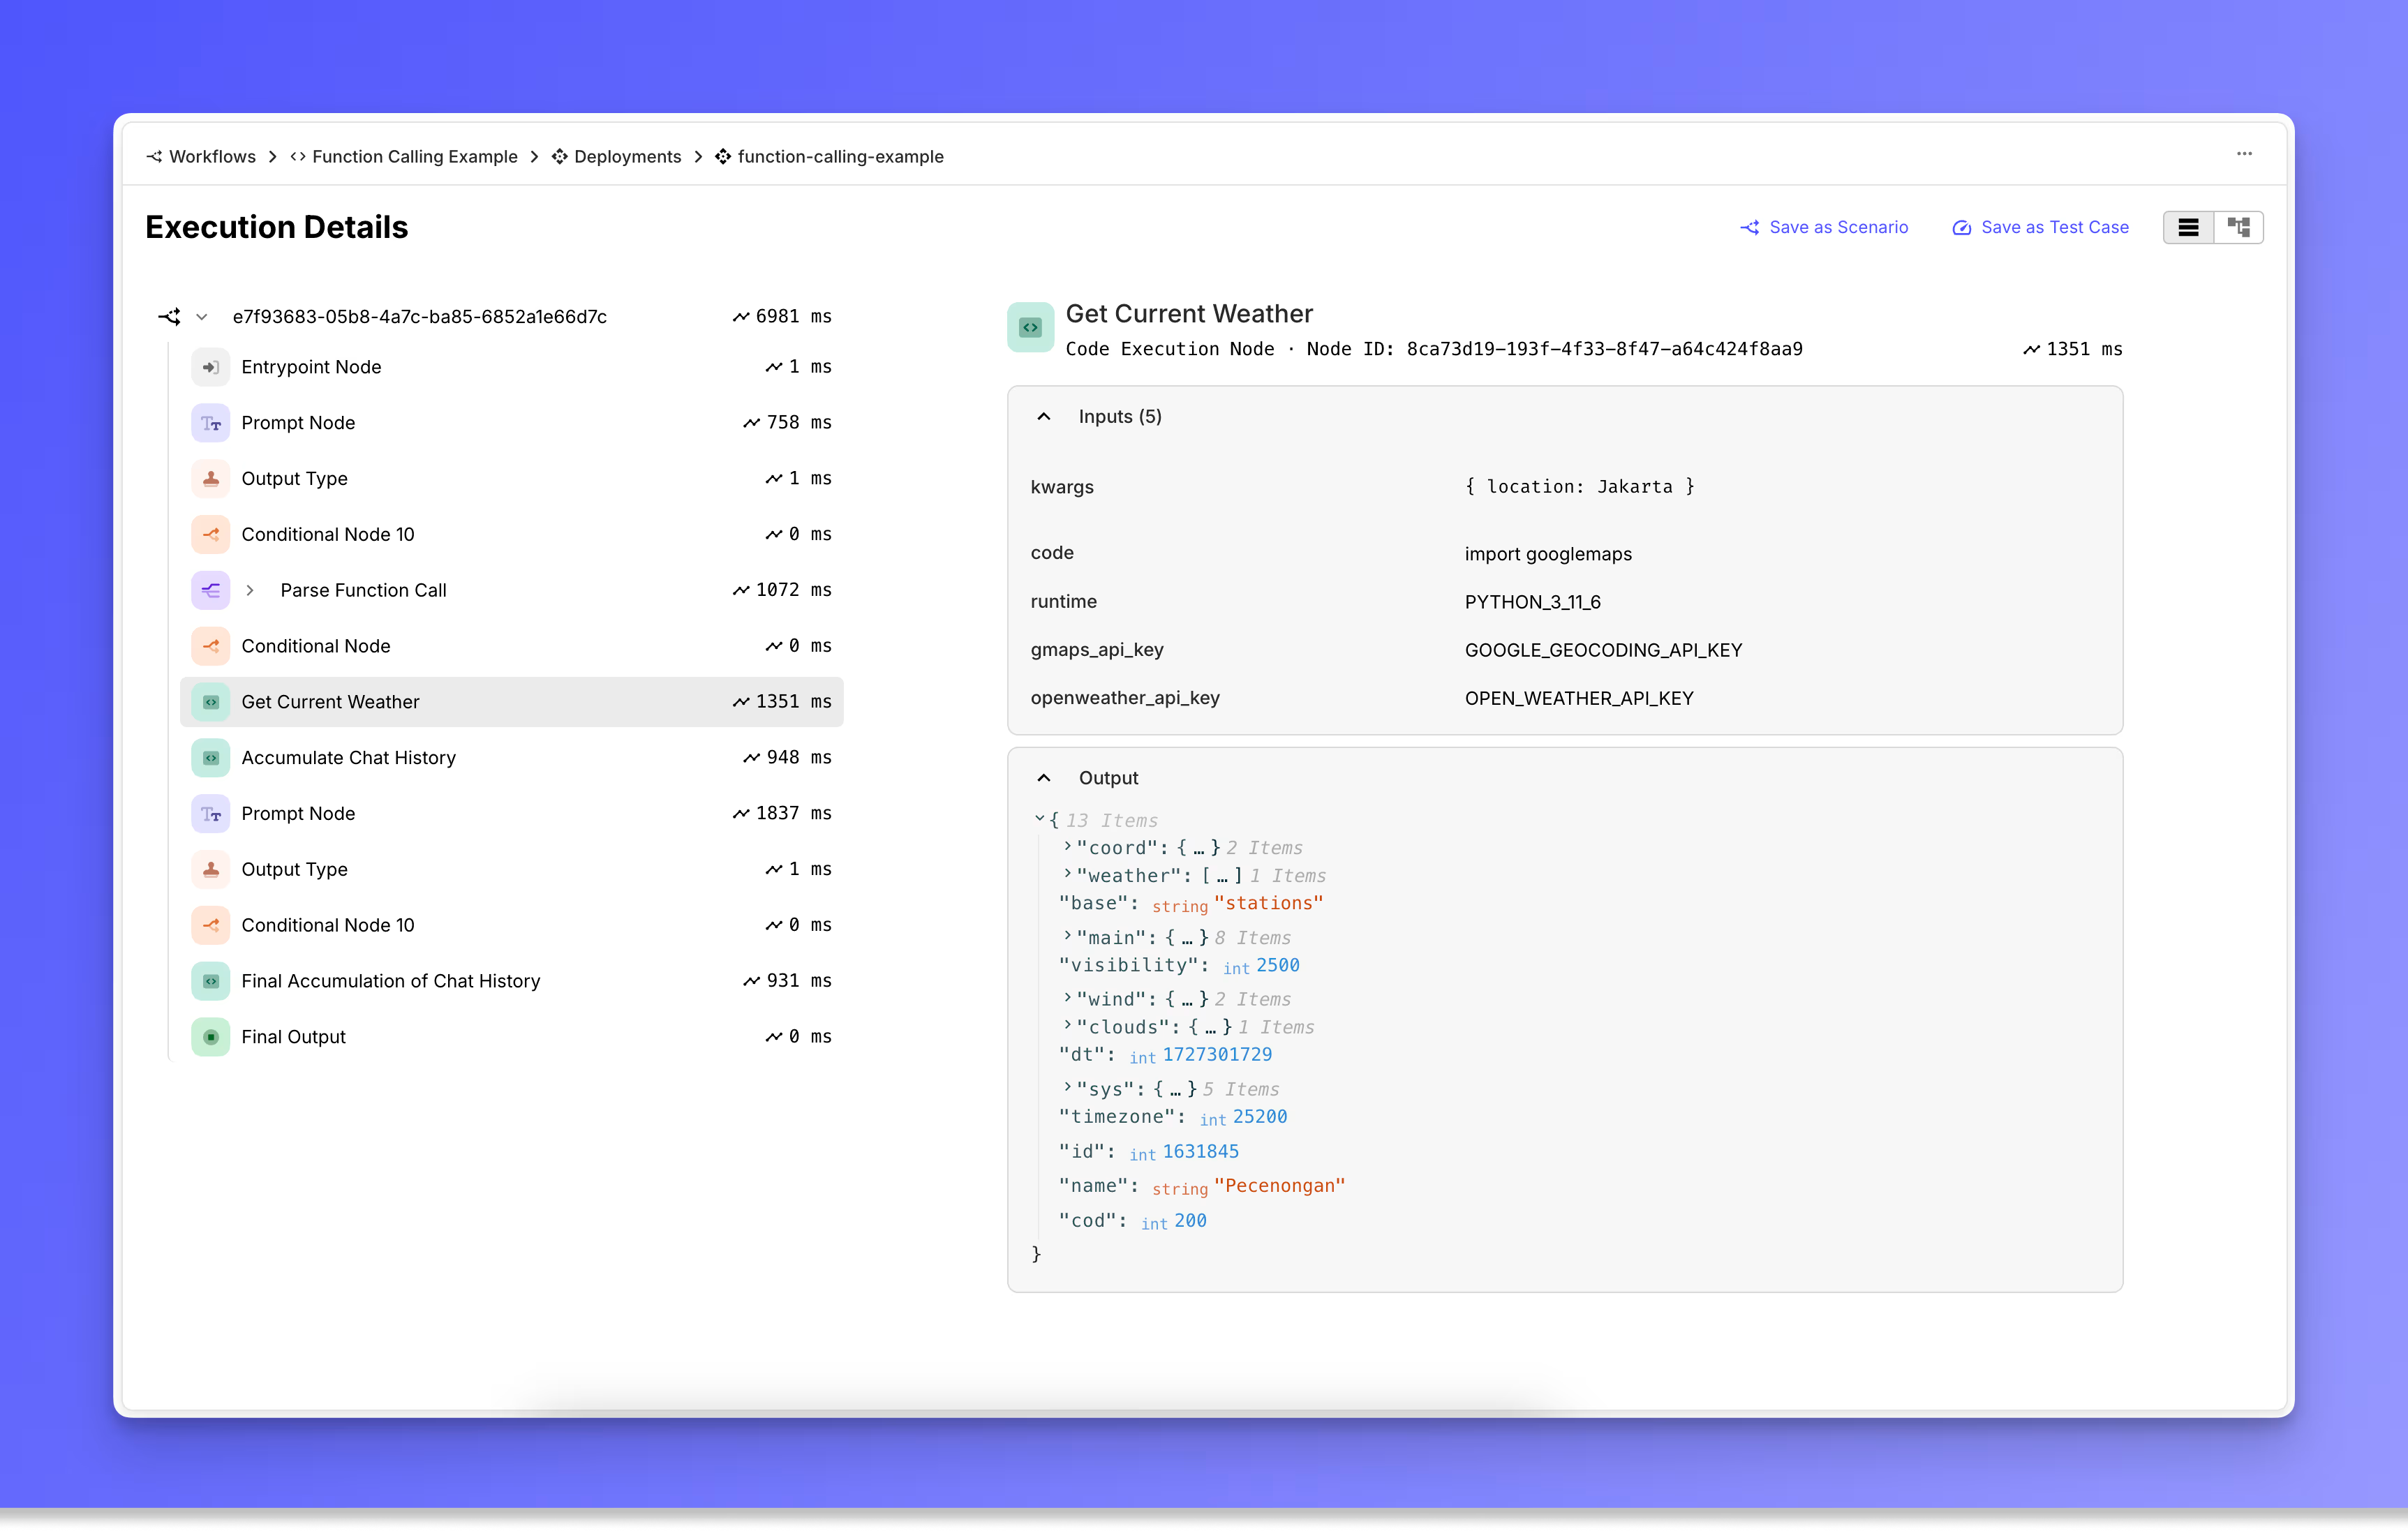Switch to list view layout

pos(2188,228)
